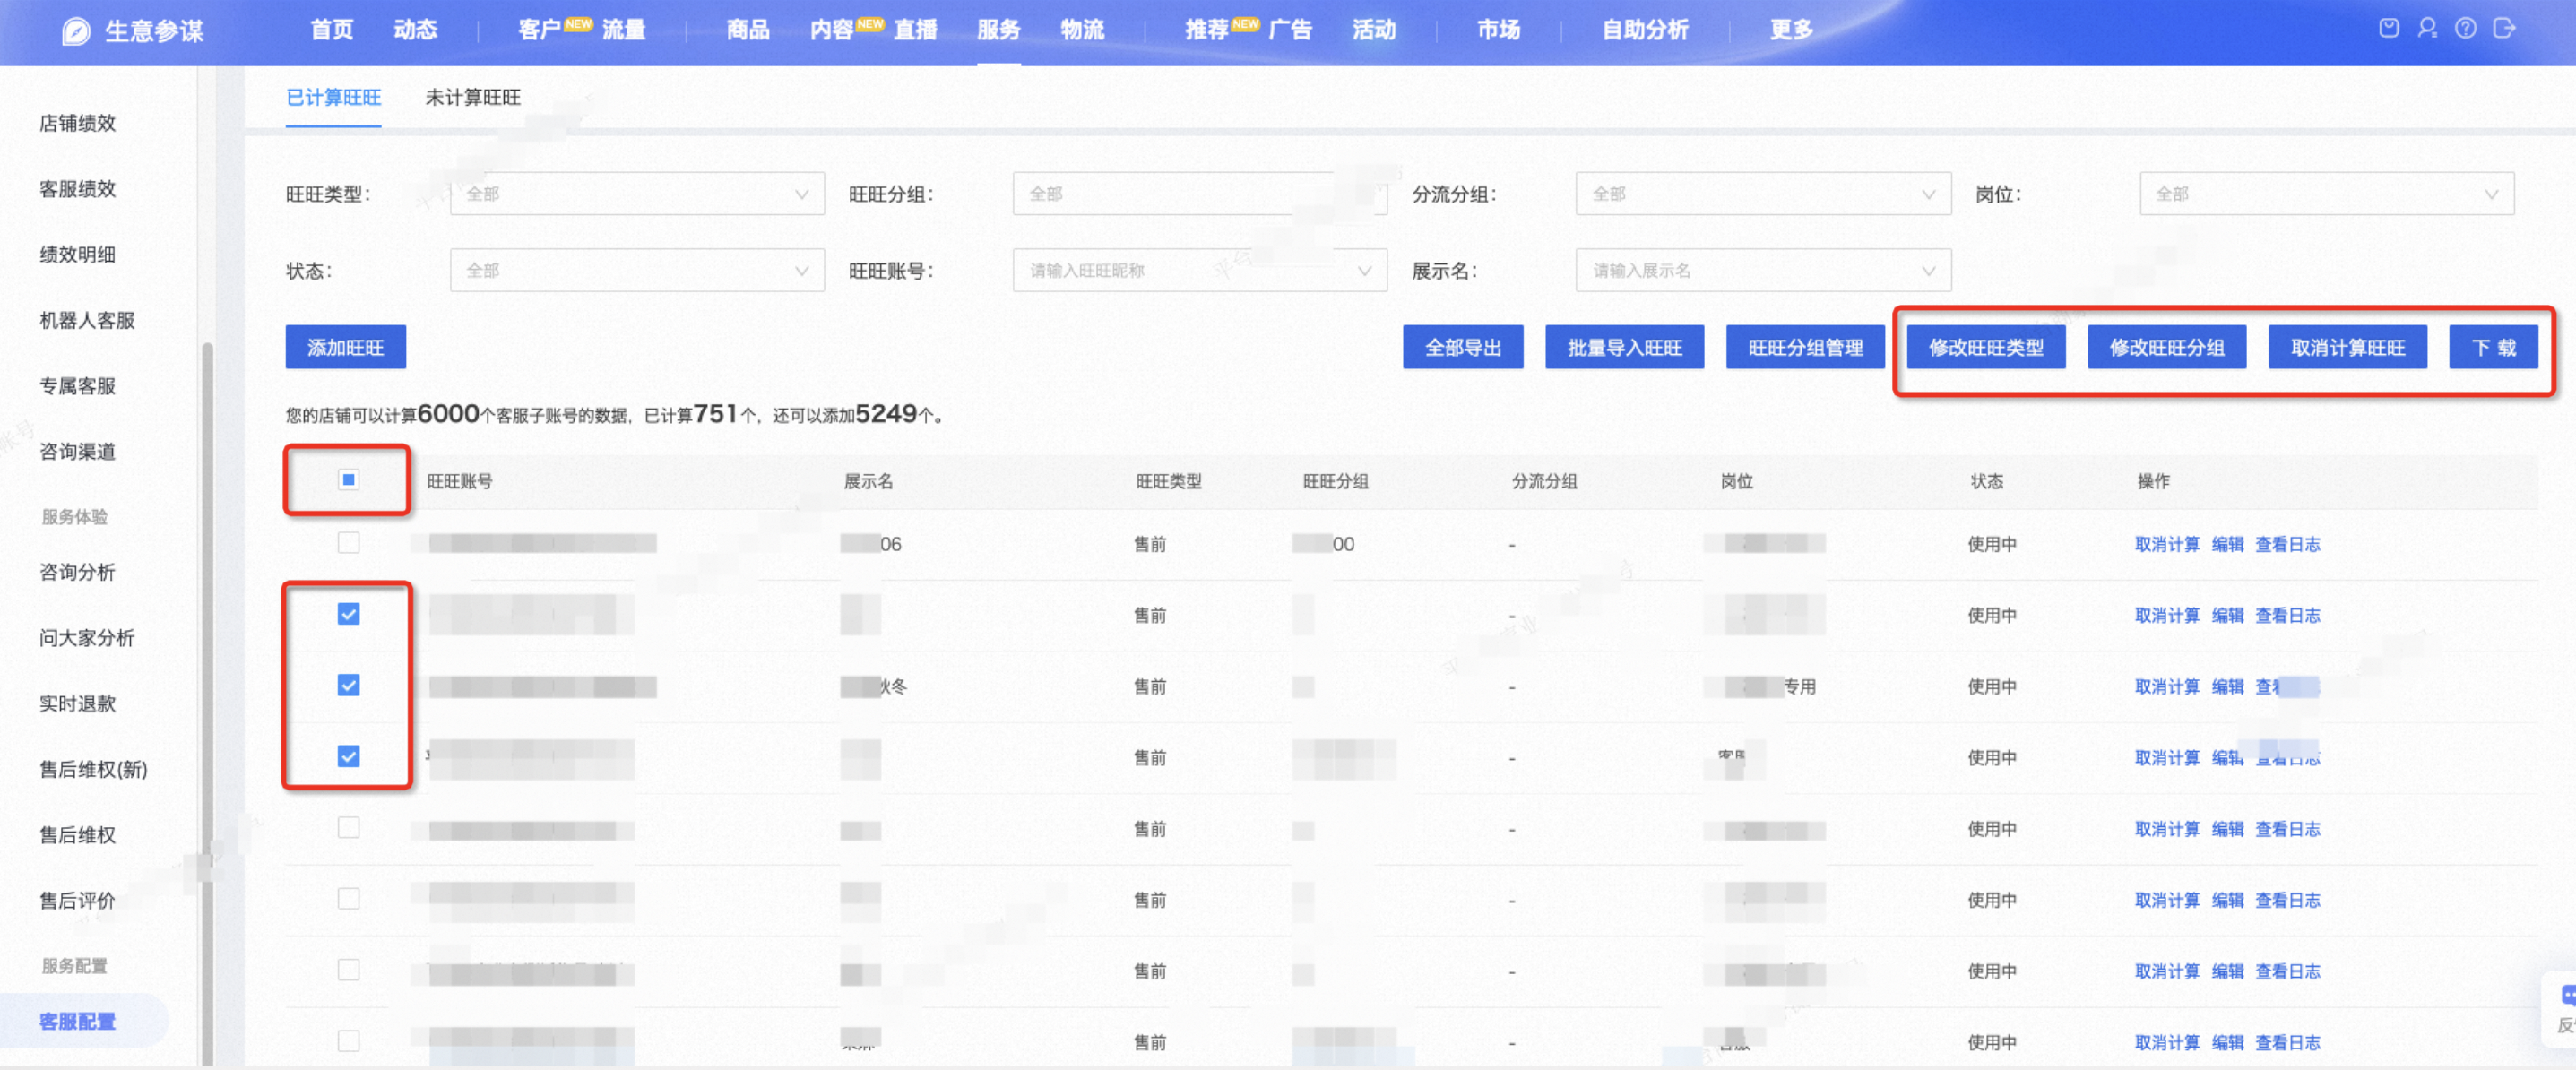This screenshot has width=2576, height=1070.
Task: Open 咨询渠道 in the sidebar
Action: click(x=77, y=452)
